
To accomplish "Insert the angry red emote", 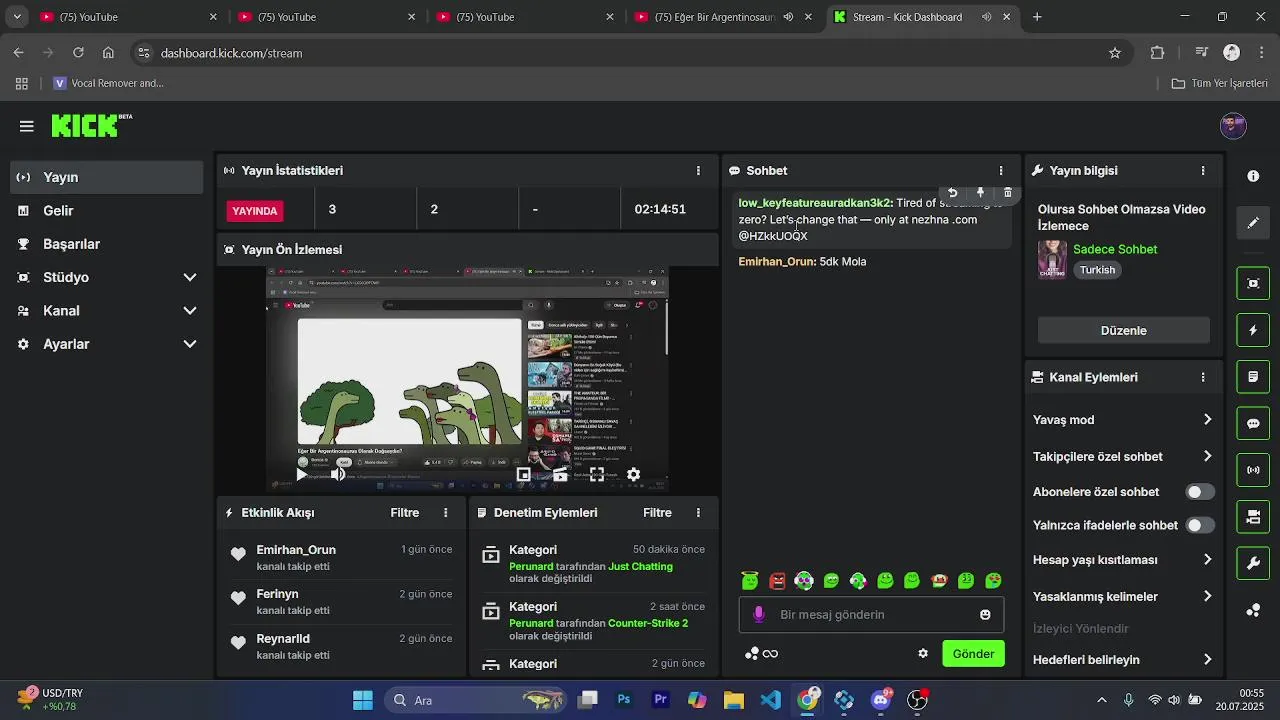I will (777, 580).
